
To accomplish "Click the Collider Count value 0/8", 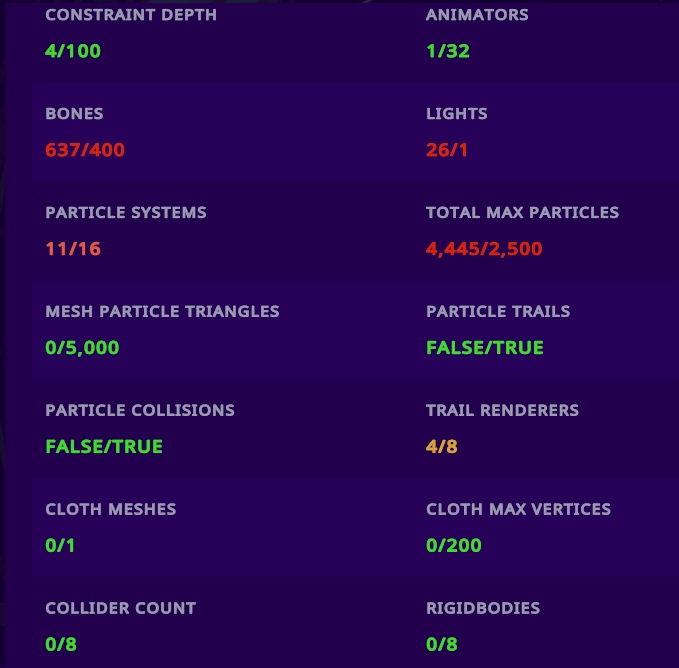I will coord(61,645).
